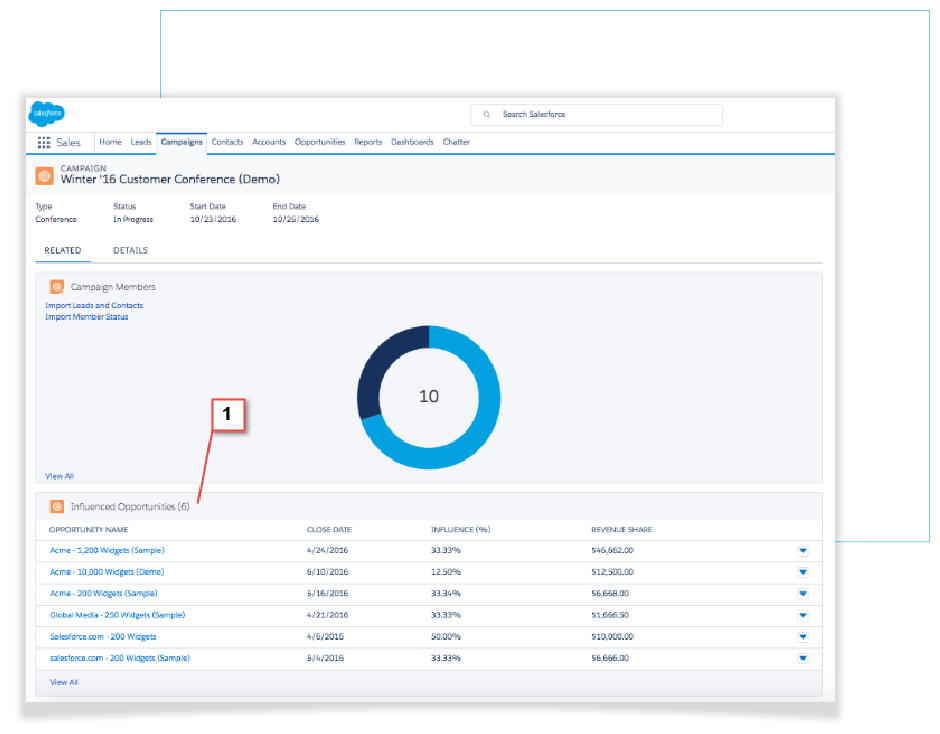Click the 5/16/2016 close date
The image size is (940, 734).
327,594
